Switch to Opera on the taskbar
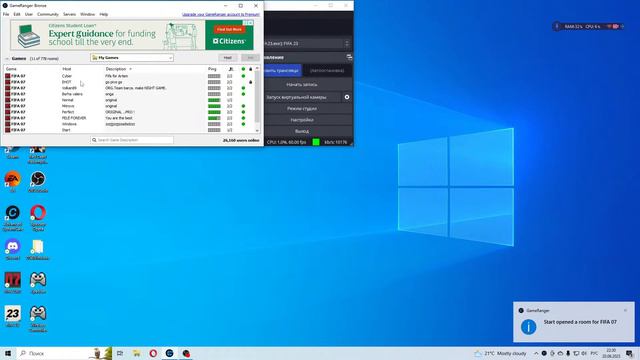The height and width of the screenshot is (360, 640). 153,353
